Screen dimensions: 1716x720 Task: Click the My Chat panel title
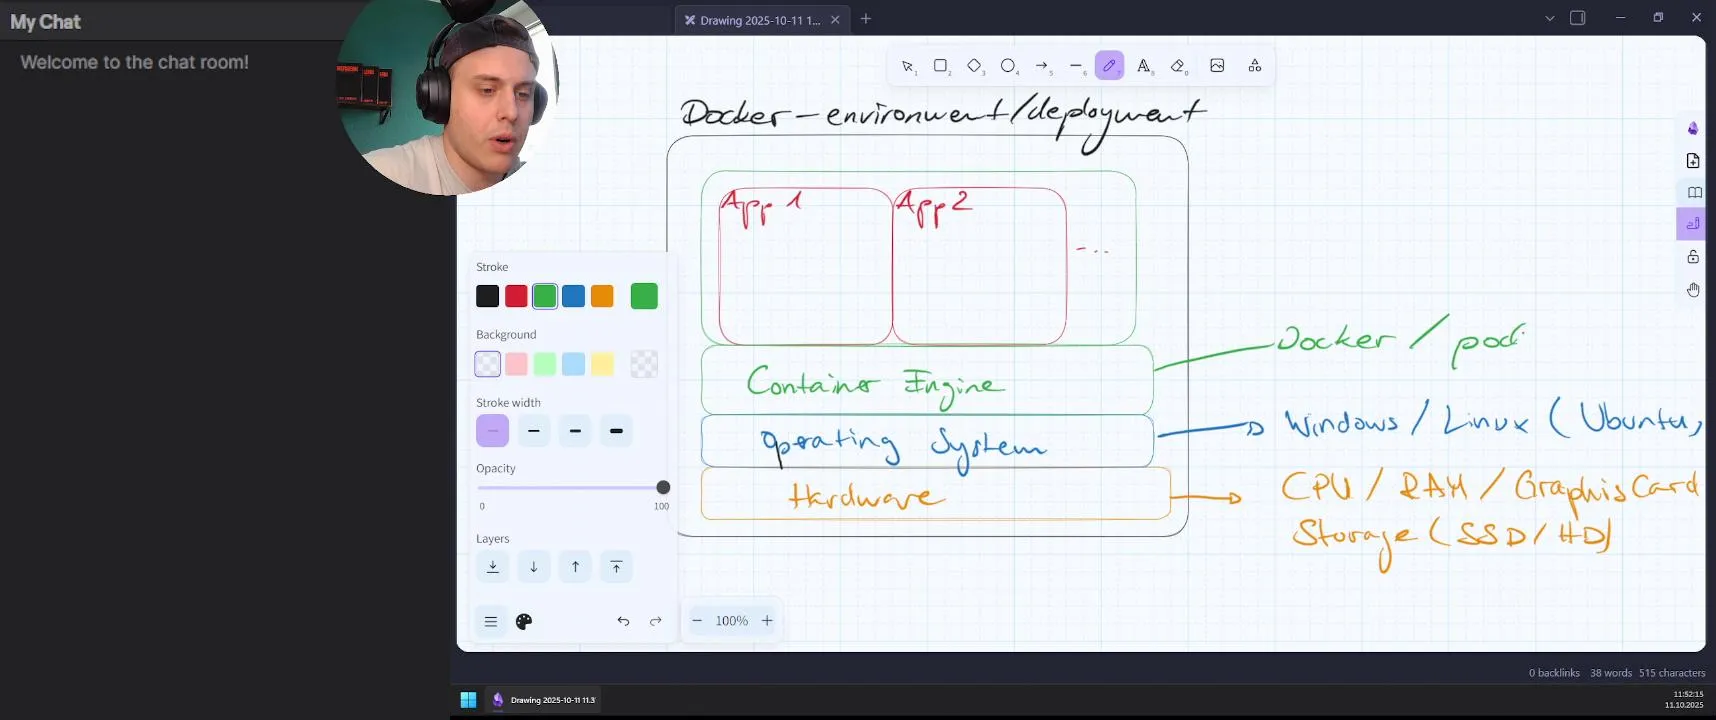coord(45,22)
